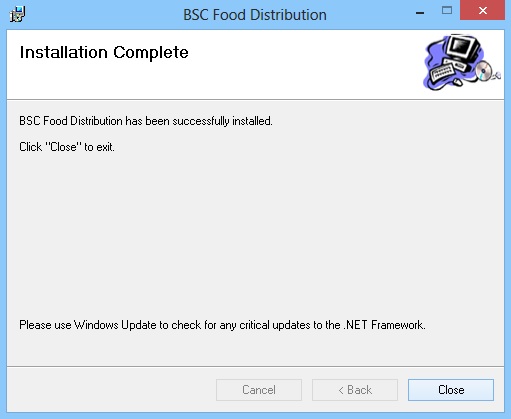This screenshot has height=419, width=511.
Task: Click the disabled Cancel button
Action: [x=259, y=390]
